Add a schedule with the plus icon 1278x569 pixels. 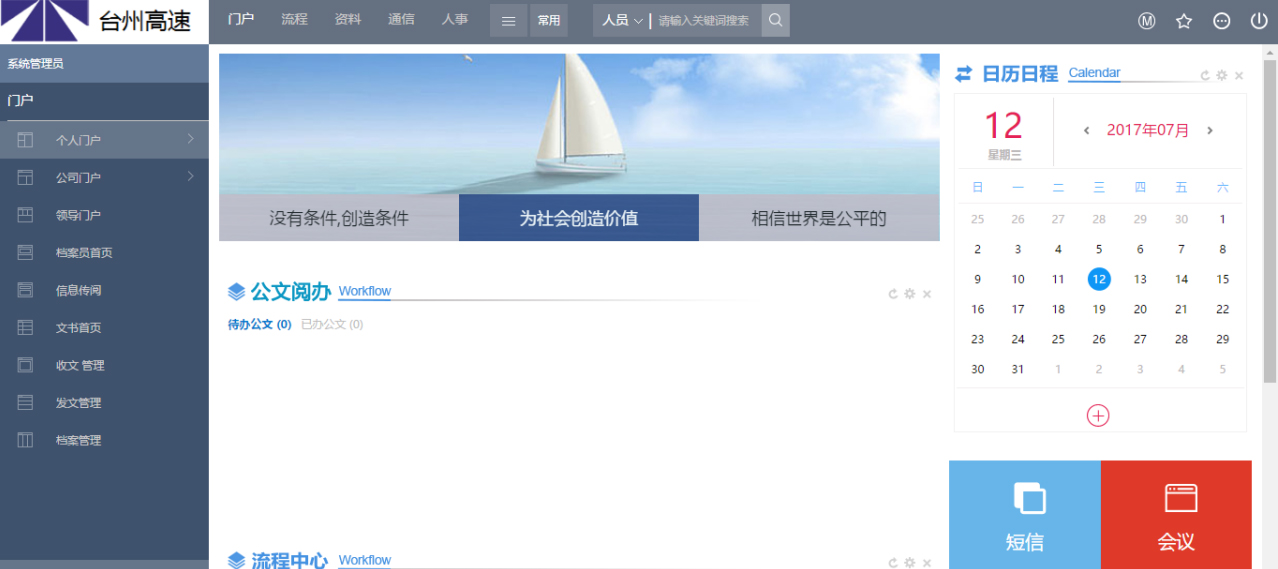(x=1098, y=415)
